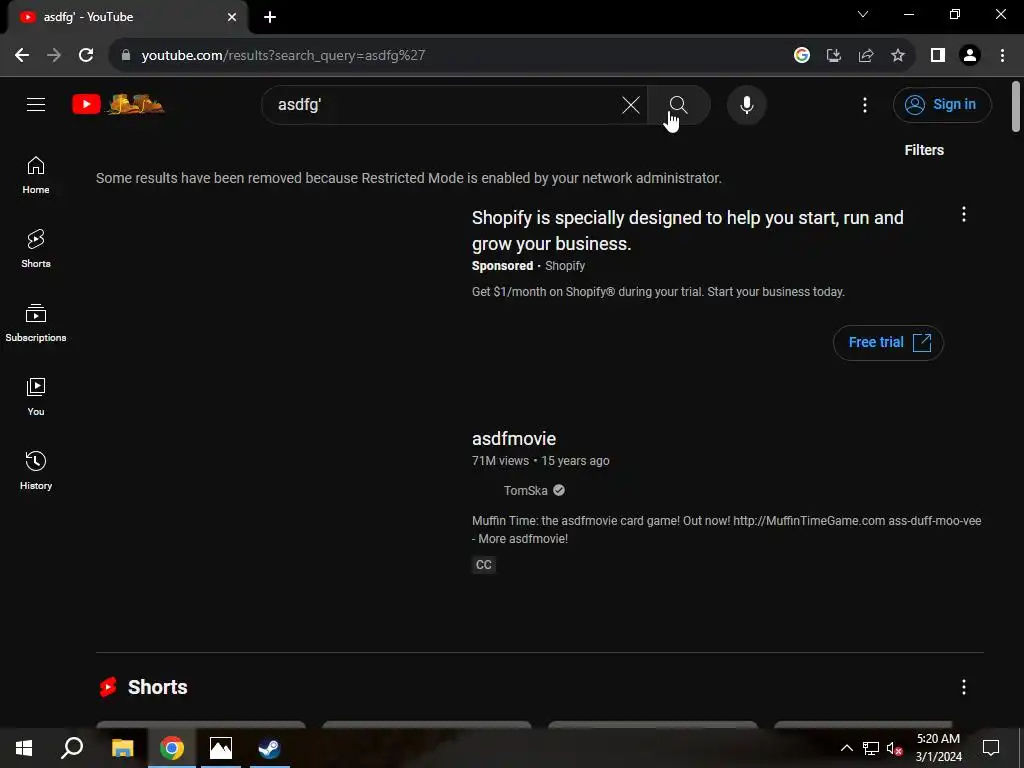This screenshot has width=1024, height=768.
Task: Open File Explorer from taskbar
Action: [122, 748]
